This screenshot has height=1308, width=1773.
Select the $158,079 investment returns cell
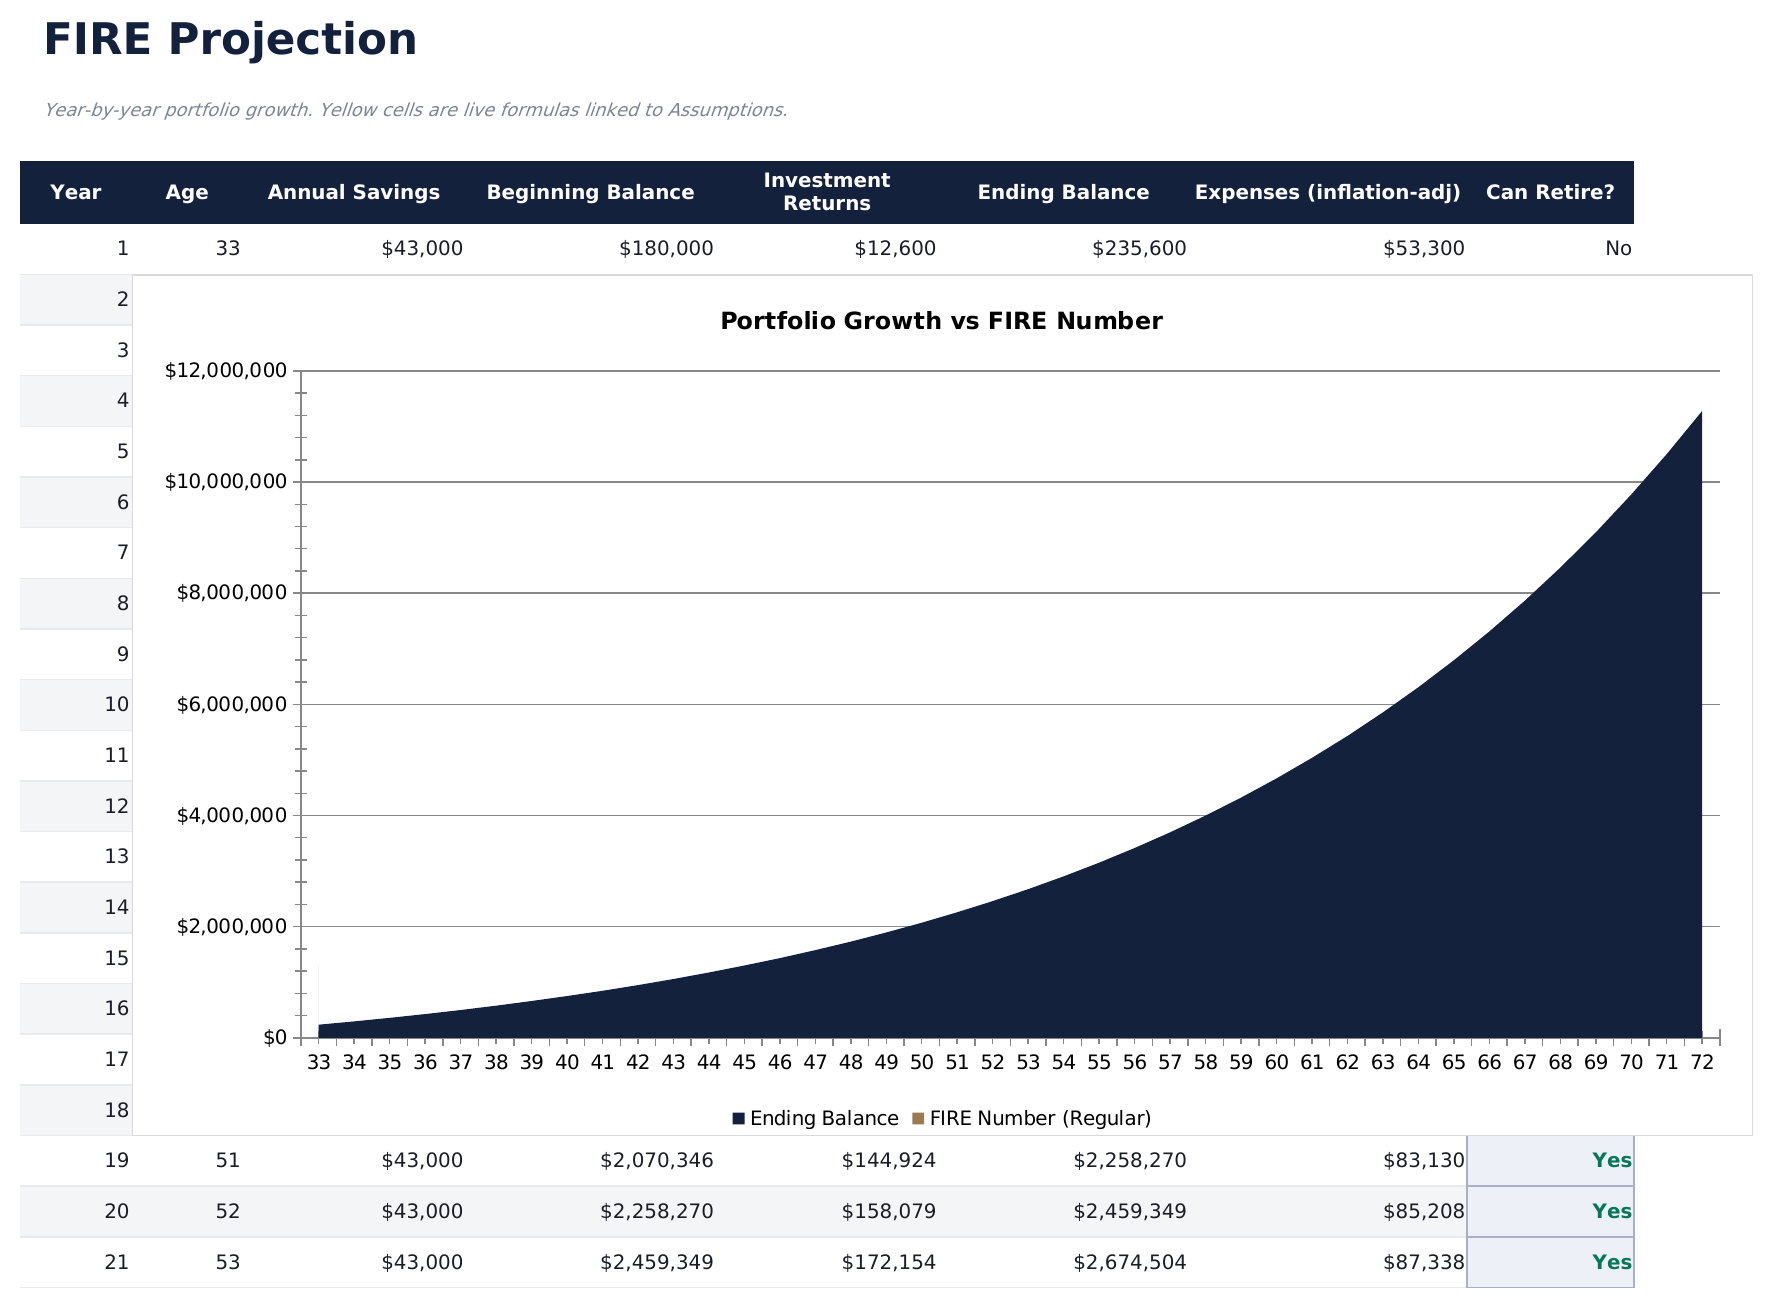click(888, 1212)
